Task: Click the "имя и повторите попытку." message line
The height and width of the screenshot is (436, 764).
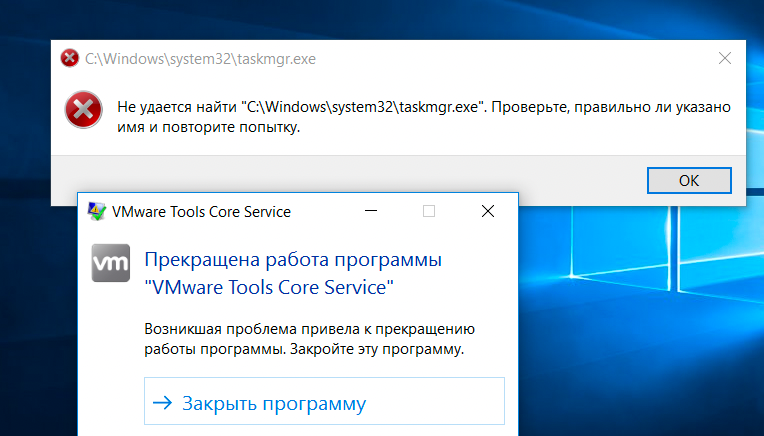Action: 209,127
